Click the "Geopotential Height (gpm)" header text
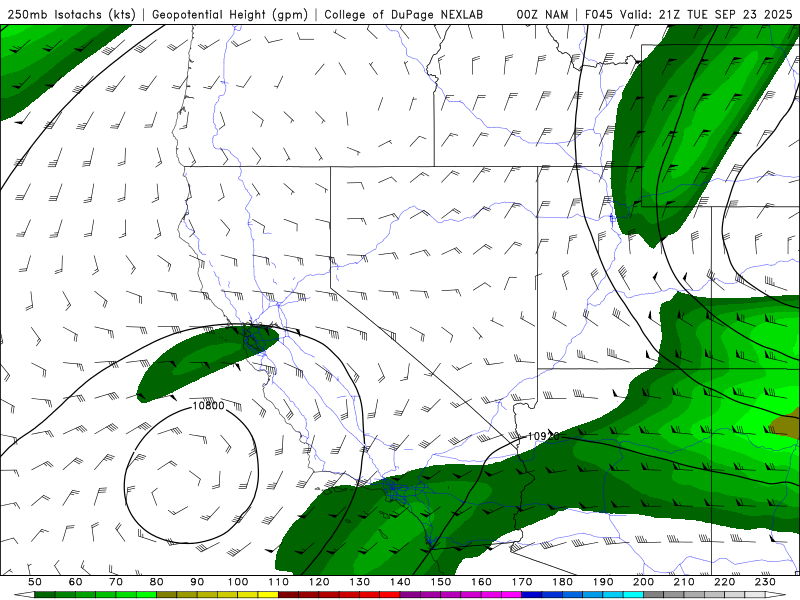The image size is (800, 600). pos(230,15)
